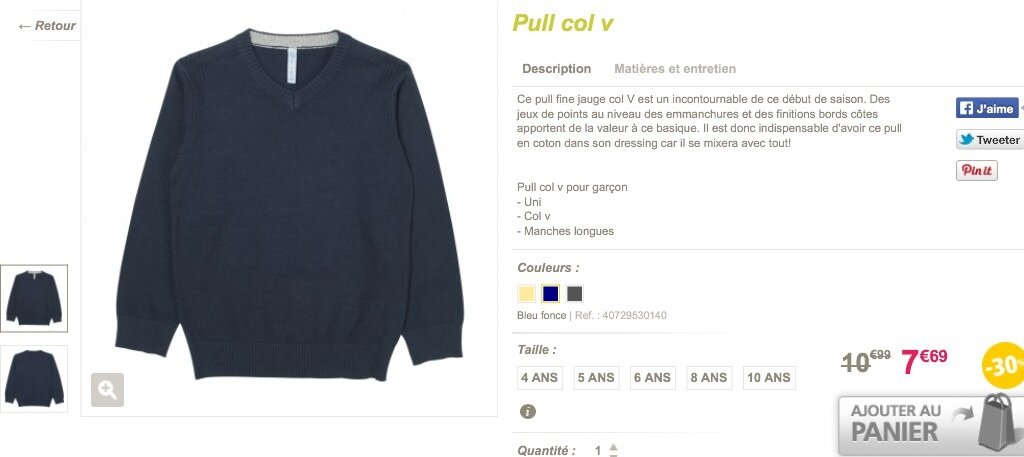Go back using the Retour link
The width and height of the screenshot is (1024, 457).
[x=47, y=26]
